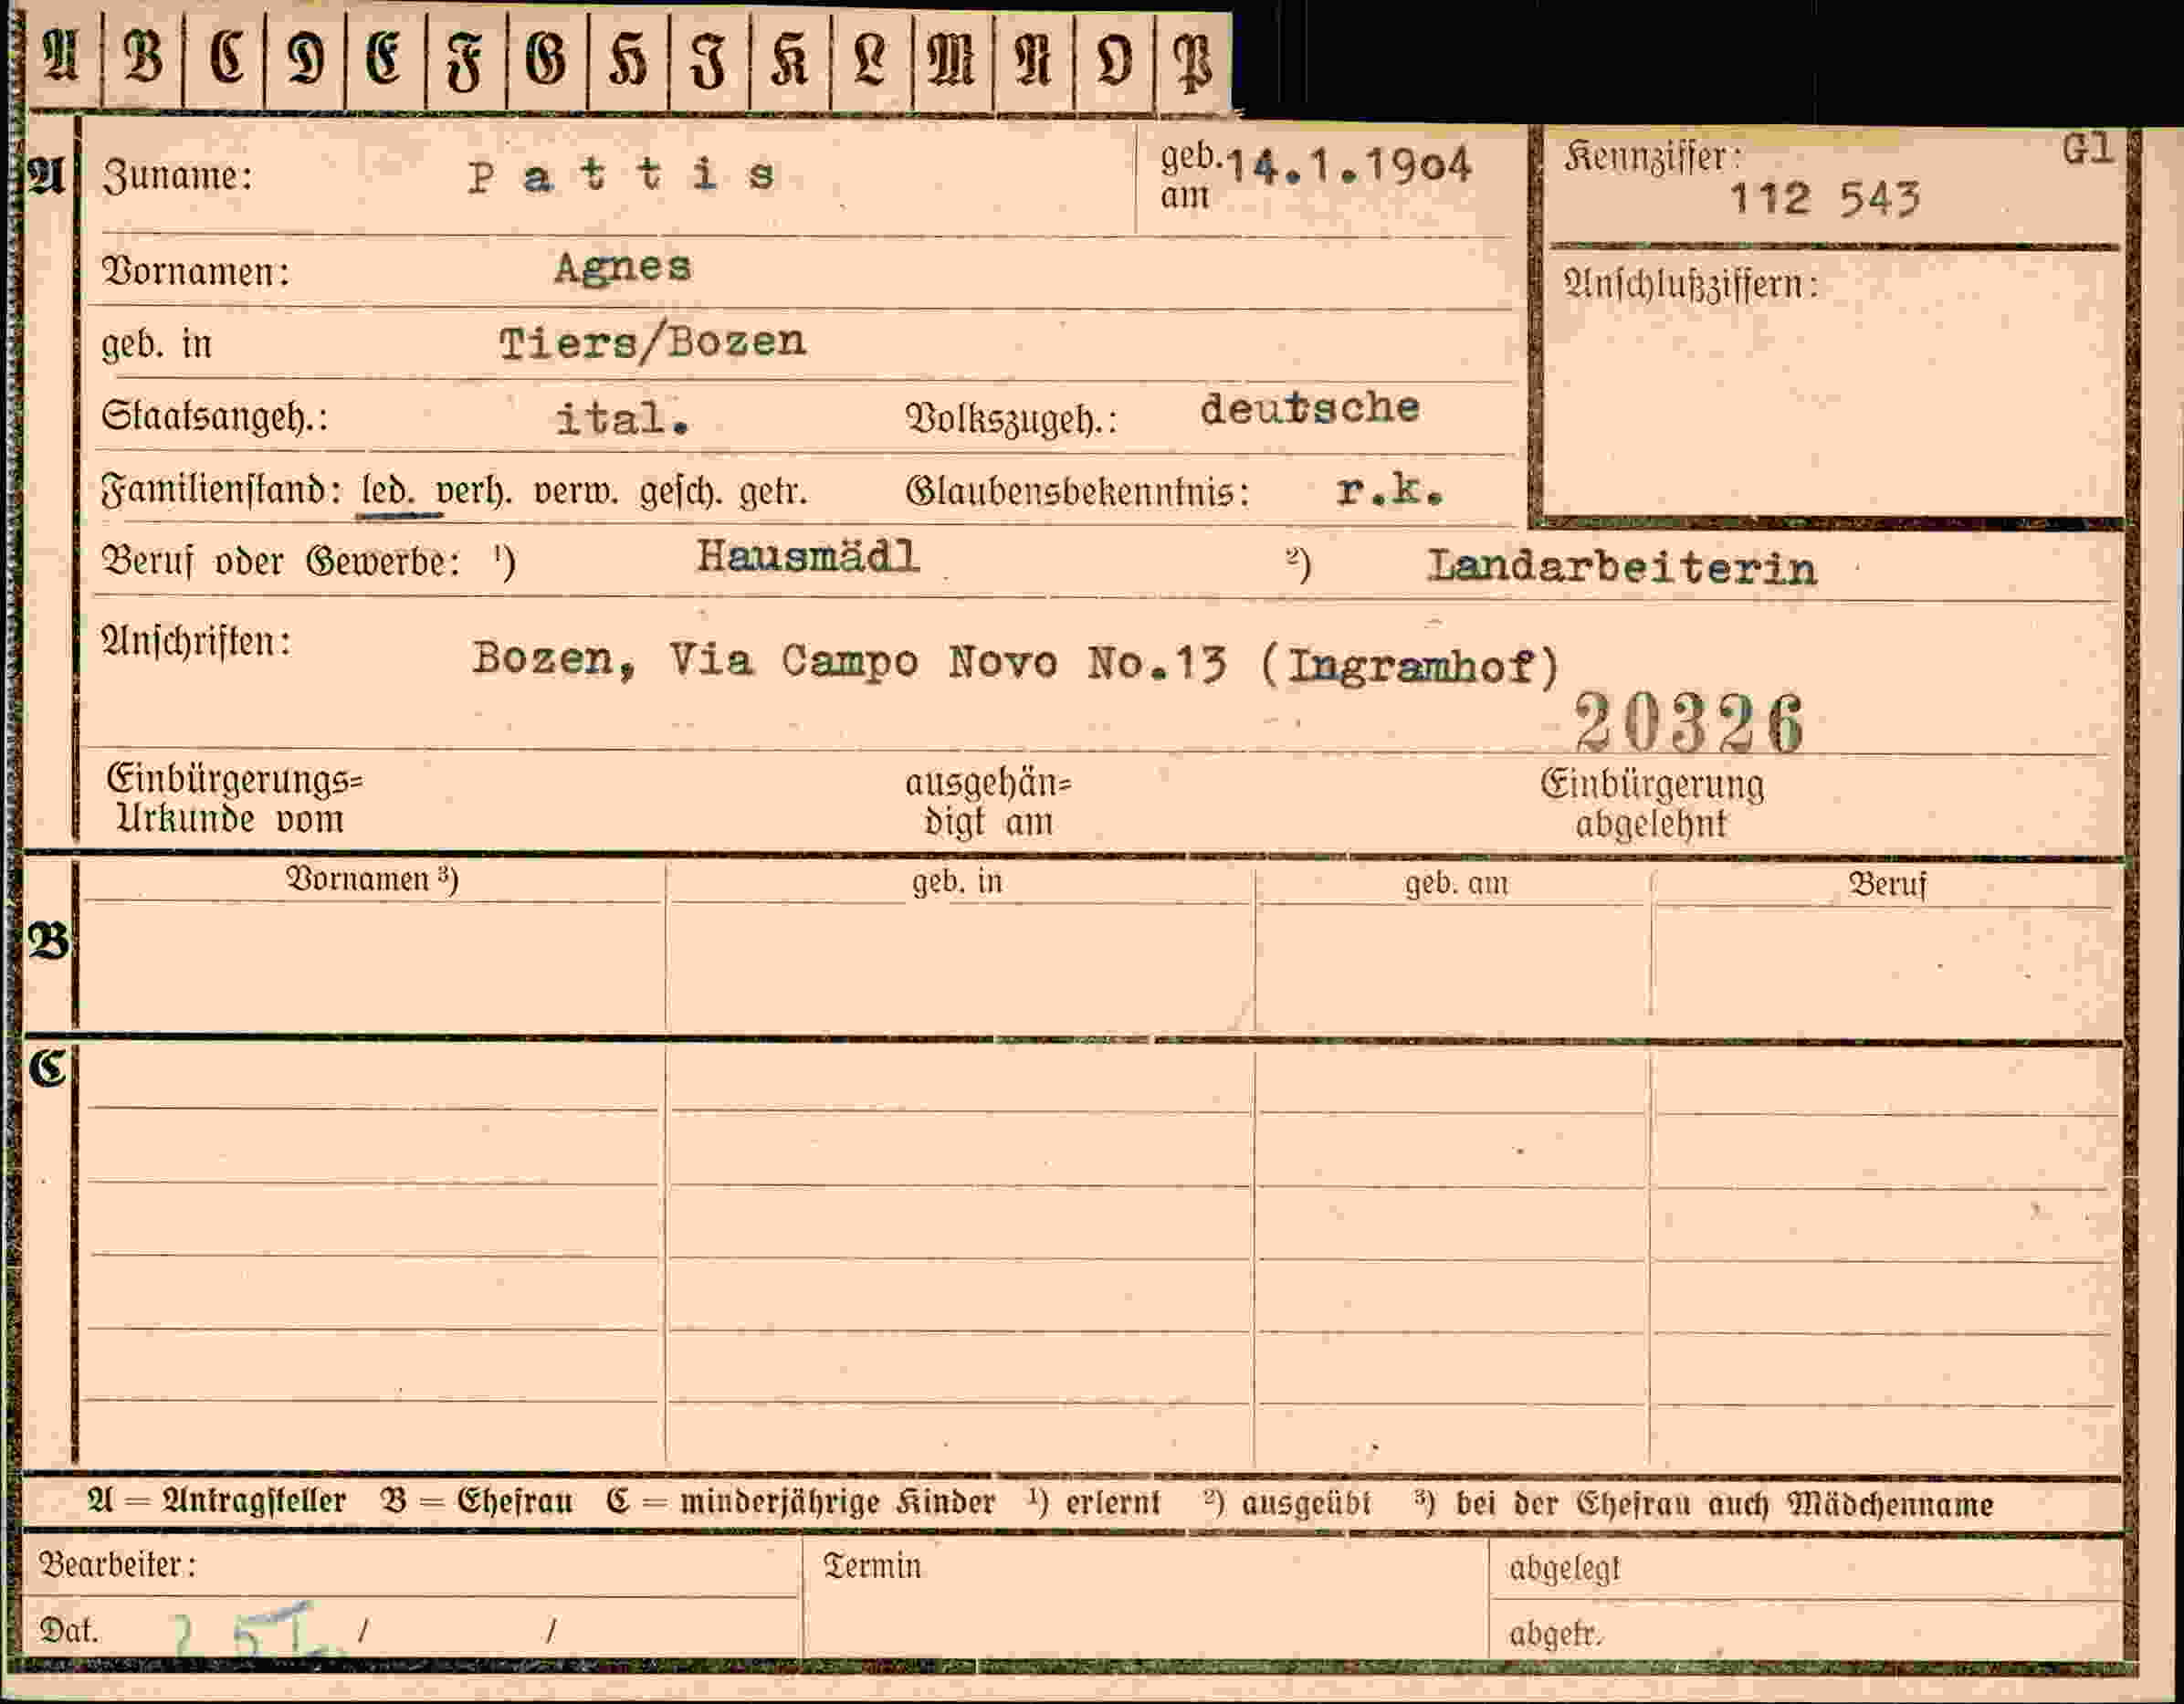Click practiced profession 'Landarbeiterin'

pyautogui.click(x=1621, y=568)
